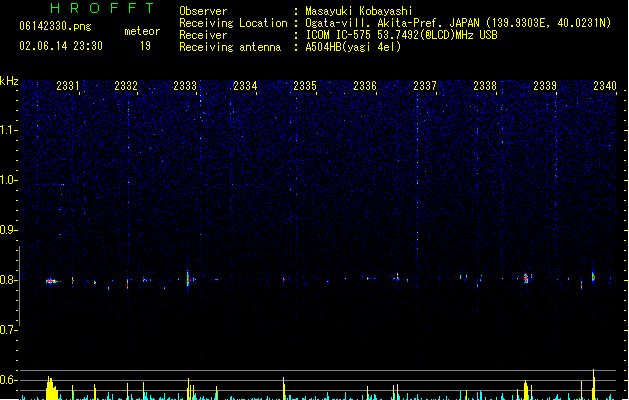Viewport: 629px width, 400px height.
Task: Click the long meteor echo just before 2331
Action: [x=52, y=281]
